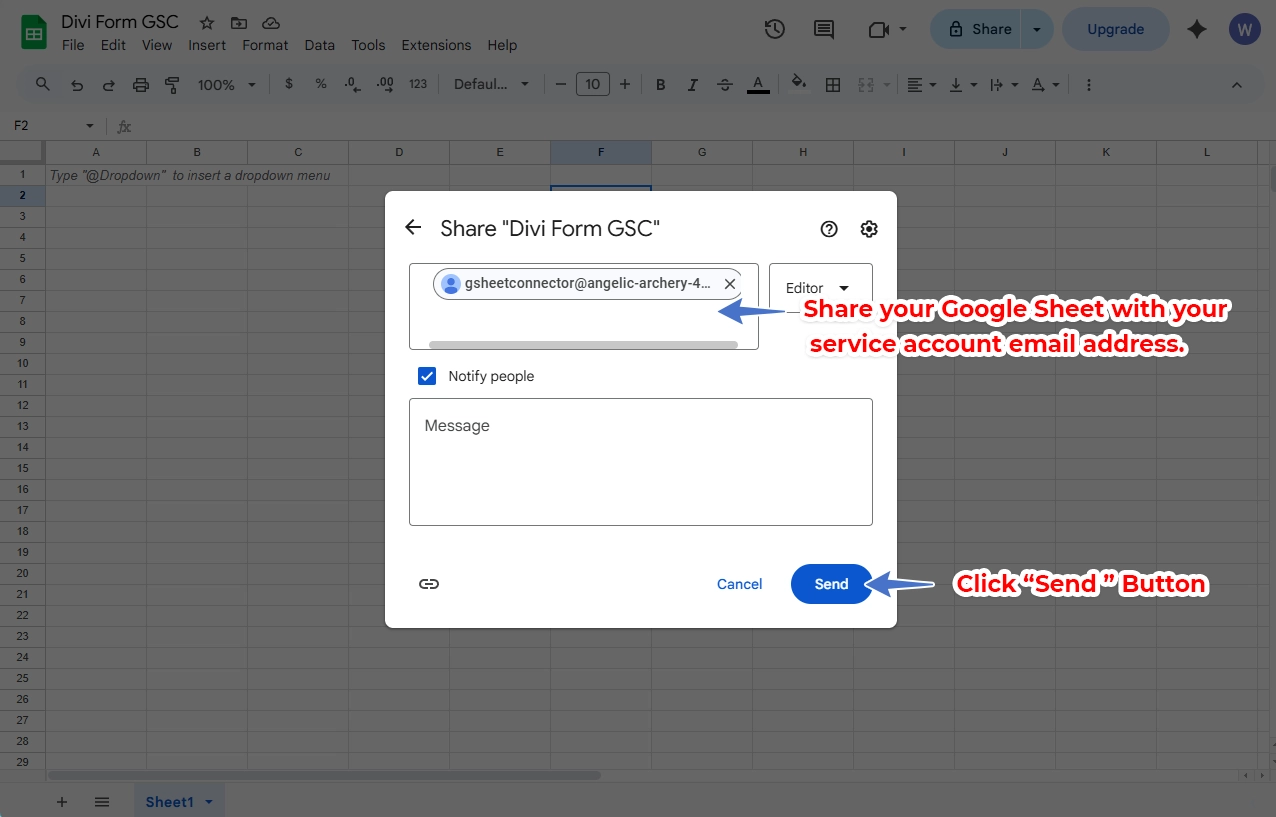1276x817 pixels.
Task: Toggle the starred status of the spreadsheet
Action: click(206, 21)
